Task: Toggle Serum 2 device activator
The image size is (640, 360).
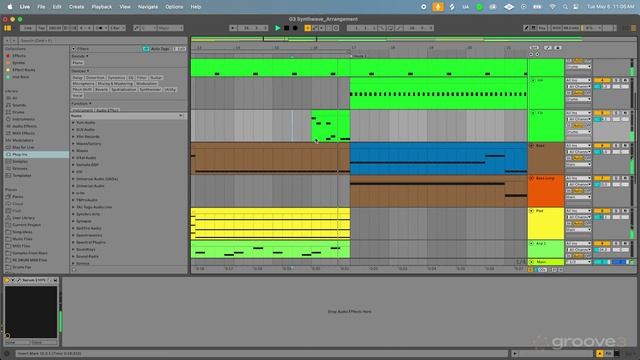Action: pyautogui.click(x=7, y=280)
